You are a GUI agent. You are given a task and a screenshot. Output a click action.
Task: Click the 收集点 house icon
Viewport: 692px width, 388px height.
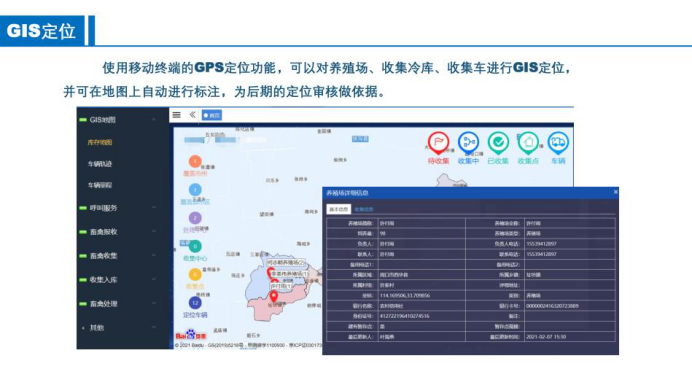point(528,143)
